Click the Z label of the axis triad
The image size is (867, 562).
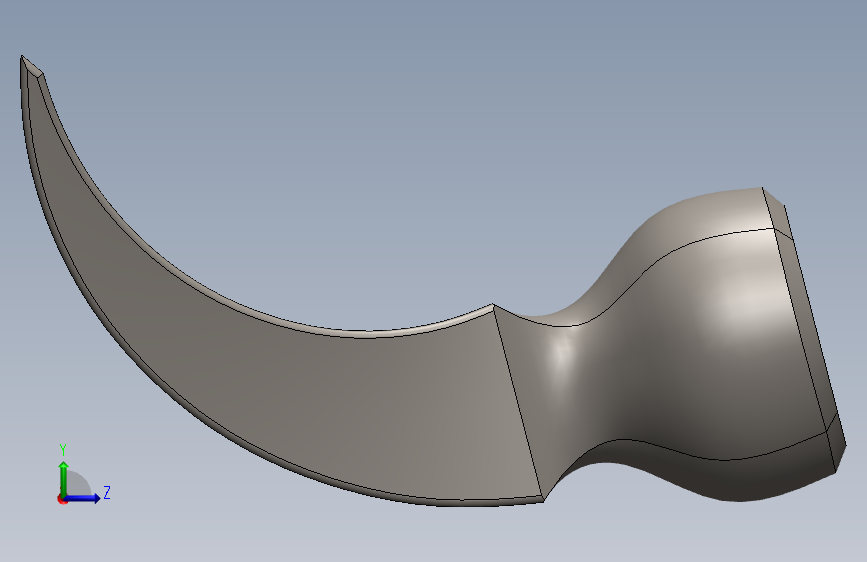pos(107,492)
